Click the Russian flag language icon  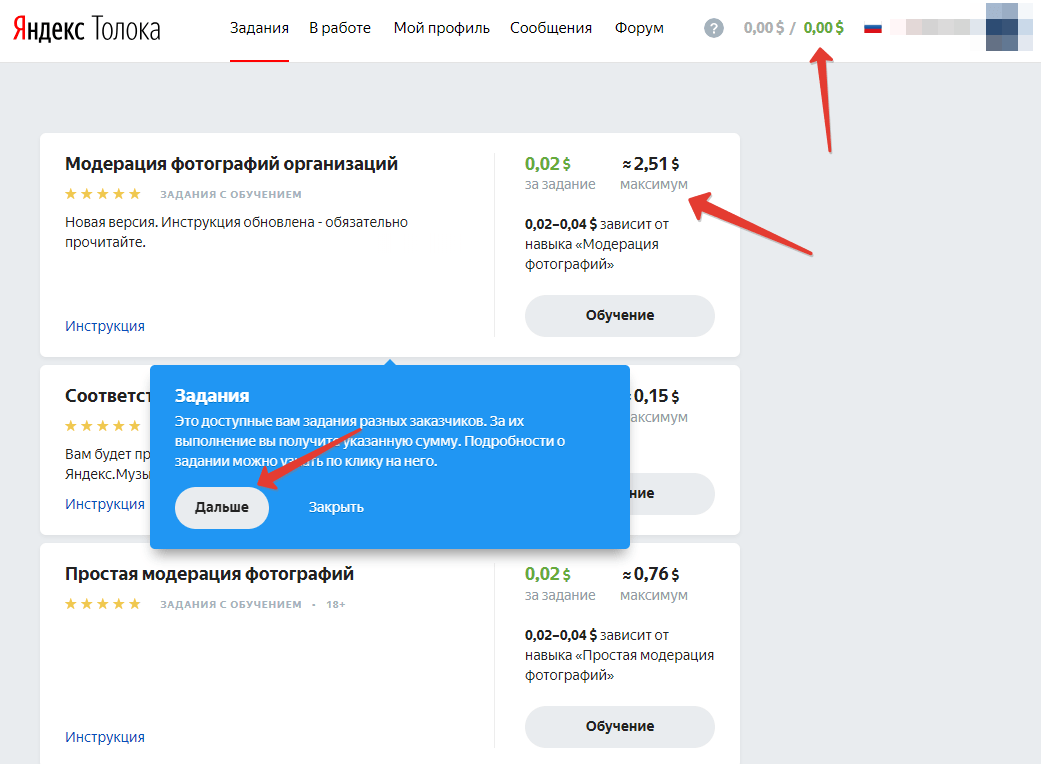coord(872,28)
